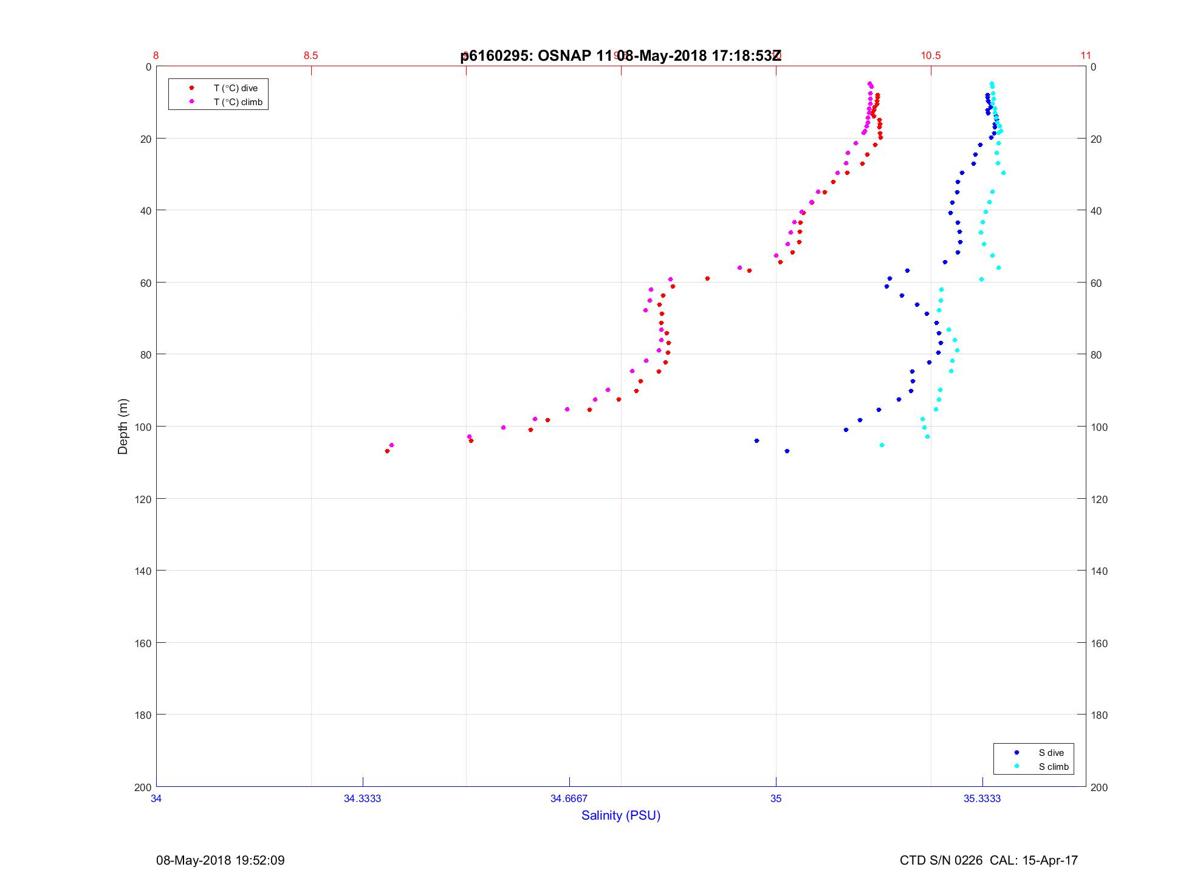
Task: Click the left-axis depth tick label '60'
Action: pos(145,283)
